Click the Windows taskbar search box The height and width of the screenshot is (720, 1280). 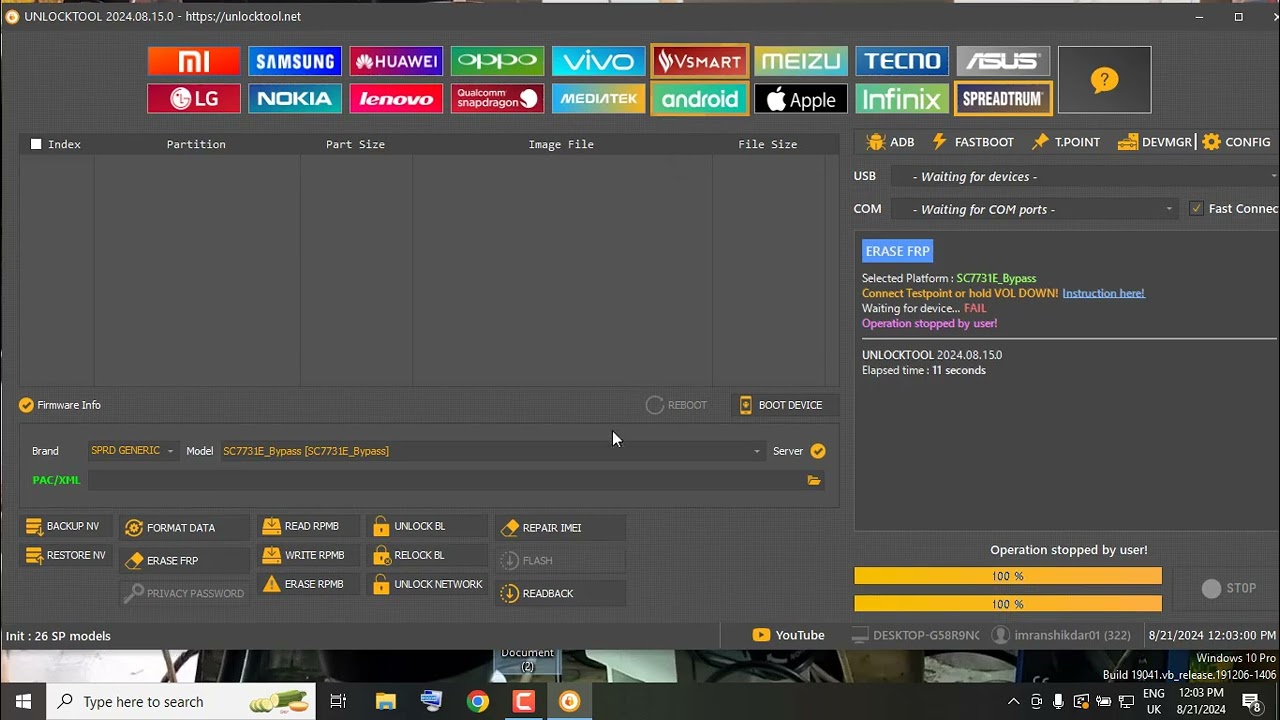click(181, 702)
